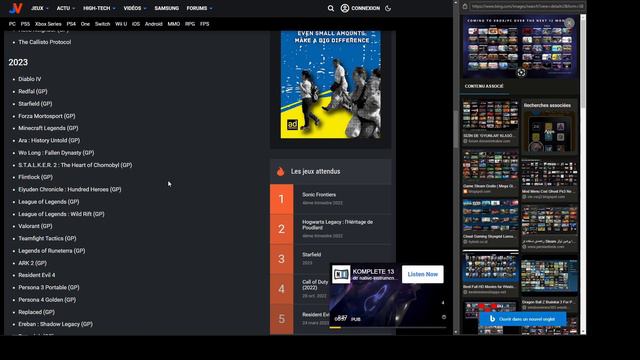The image size is (640, 360).
Task: Click S.T.A.L.K.E.R. 2 list entry
Action: (x=75, y=165)
